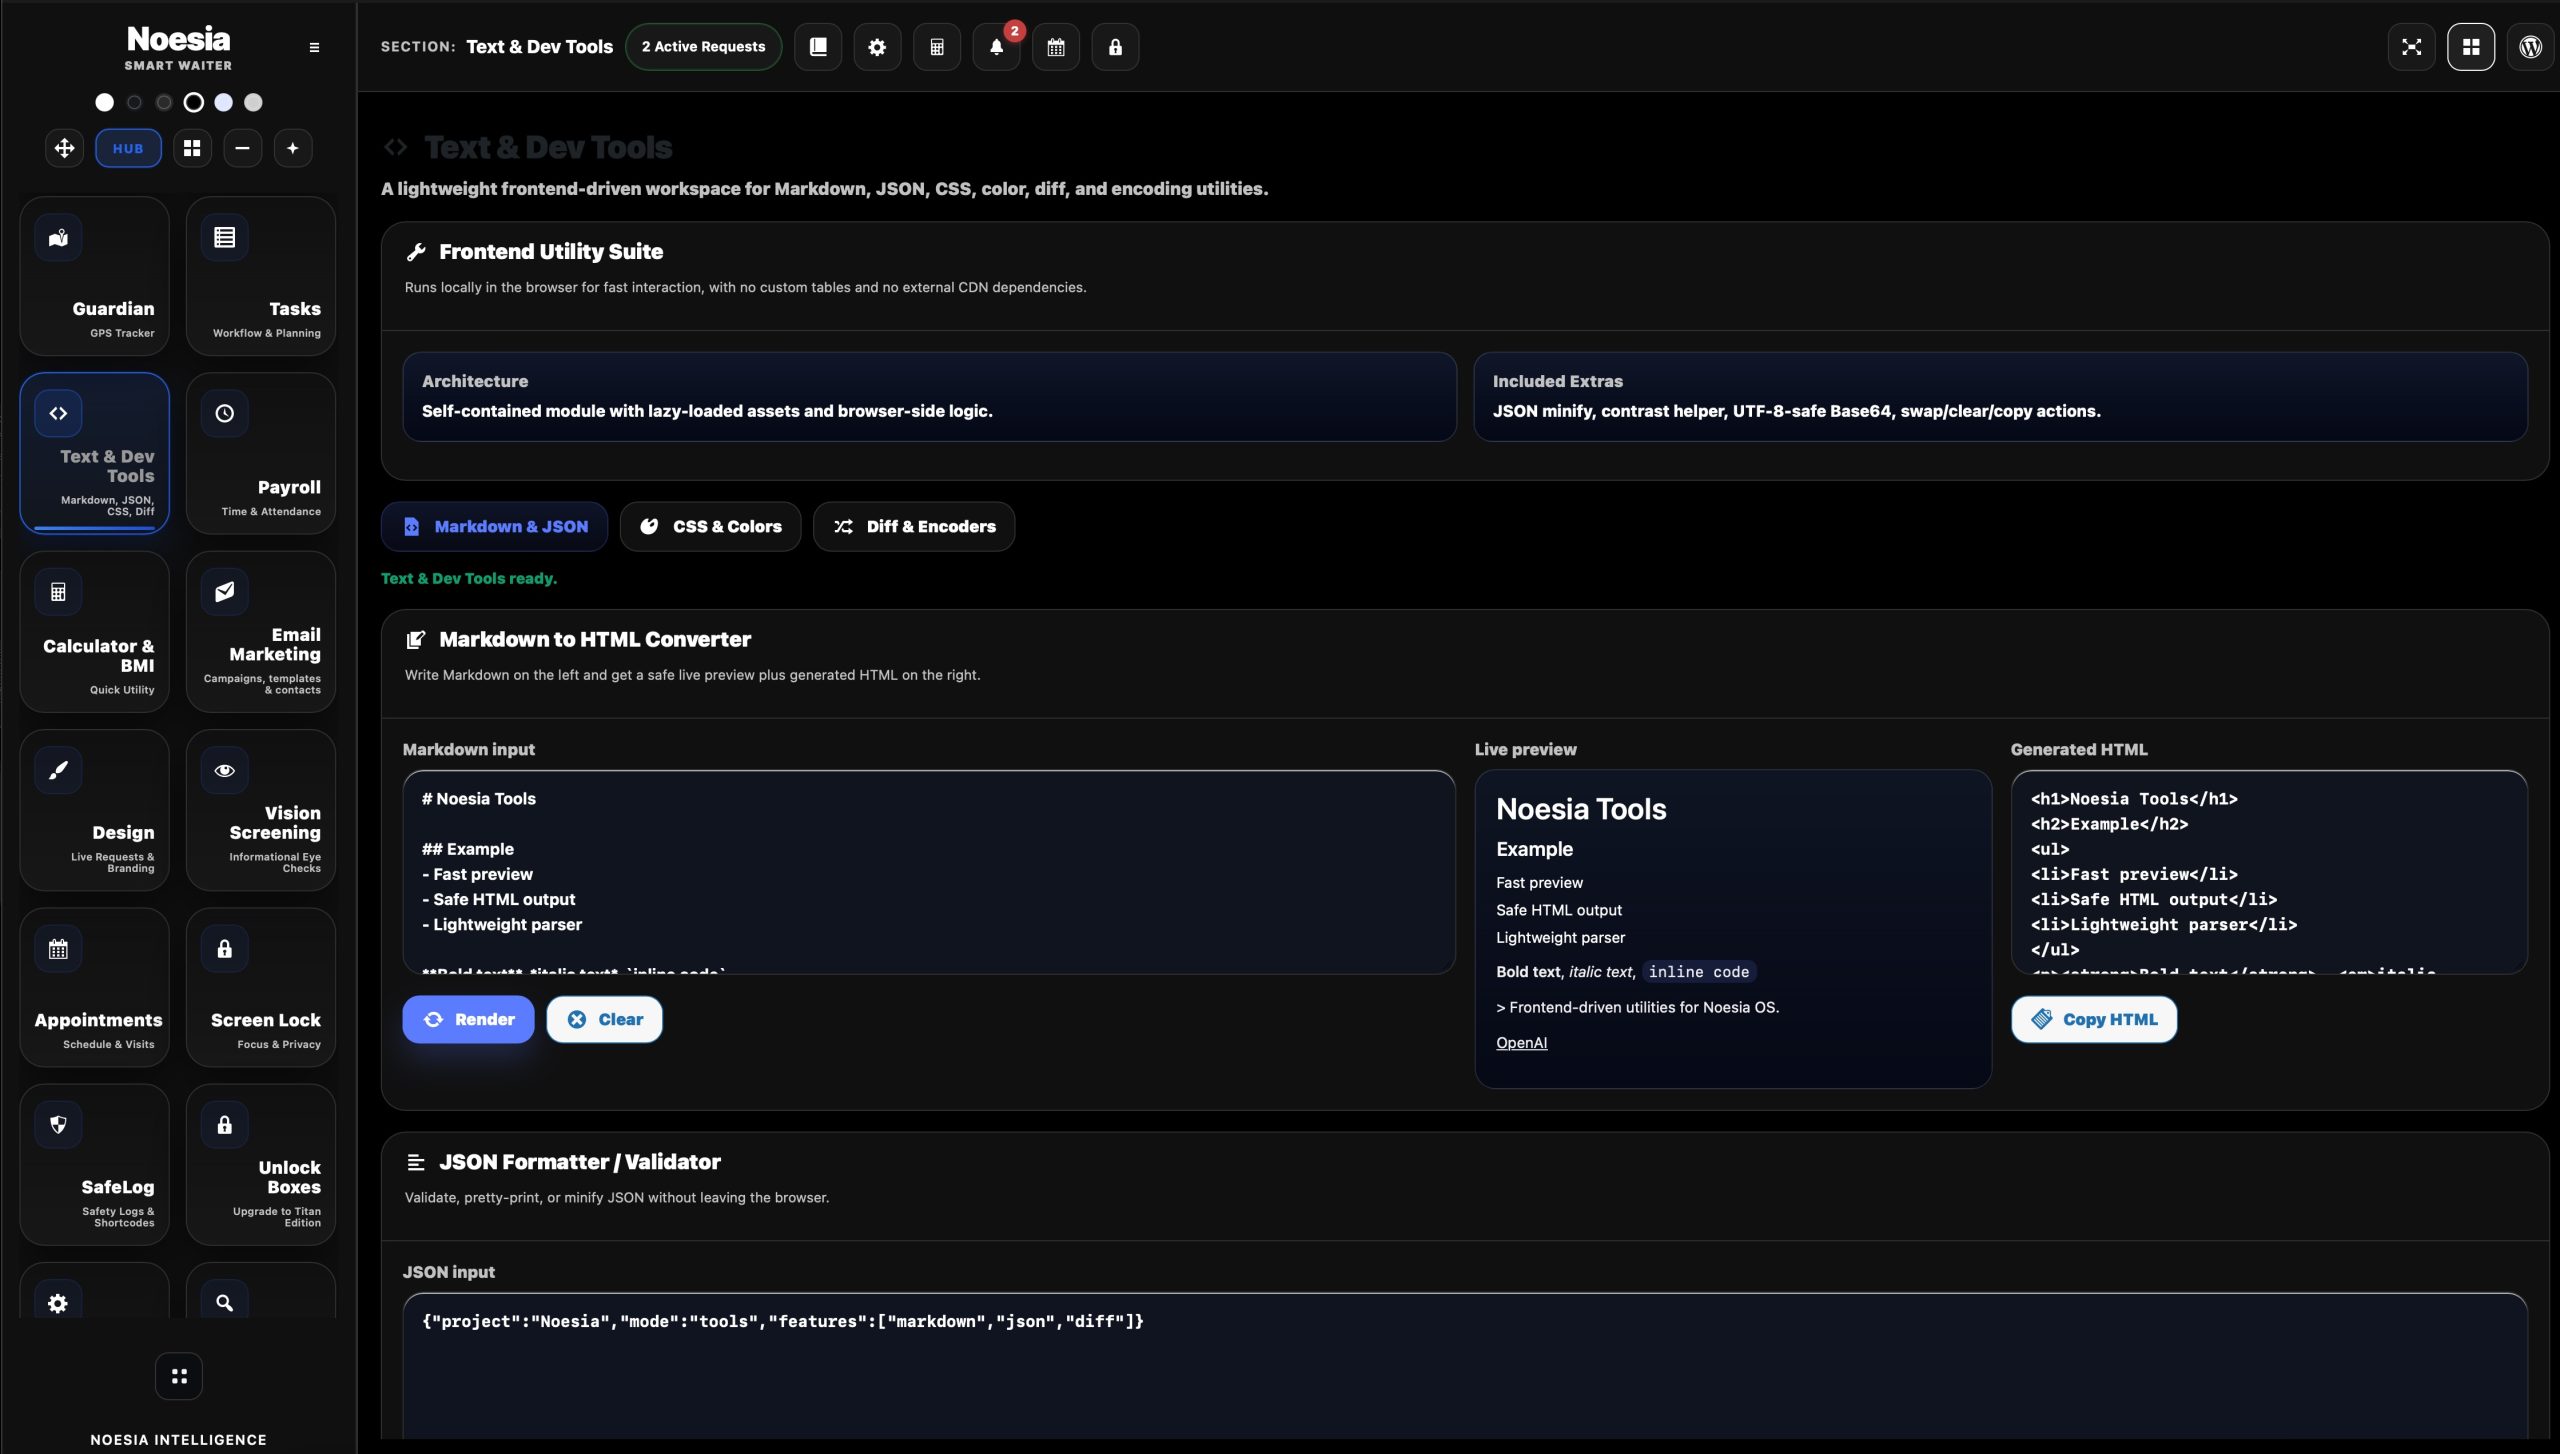Click the 'NOESIA INTELLIGENCE' label

click(x=178, y=1439)
